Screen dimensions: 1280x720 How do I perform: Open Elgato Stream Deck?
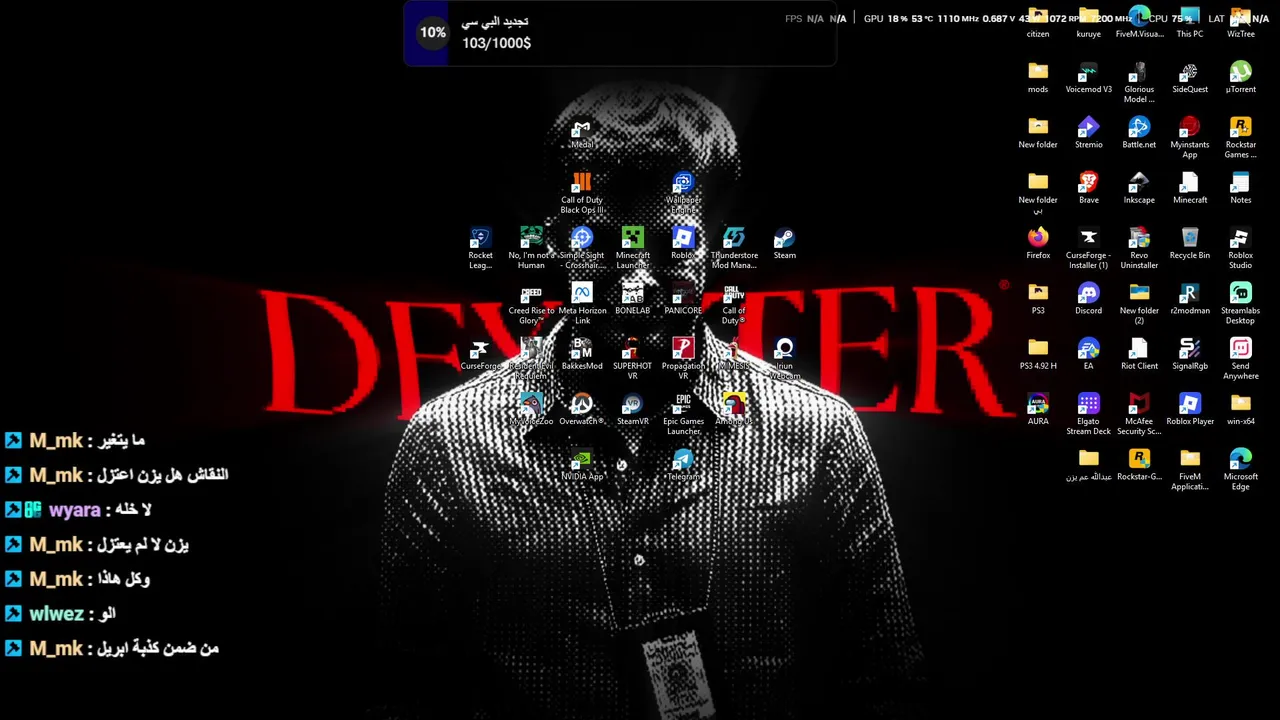[x=1088, y=414]
